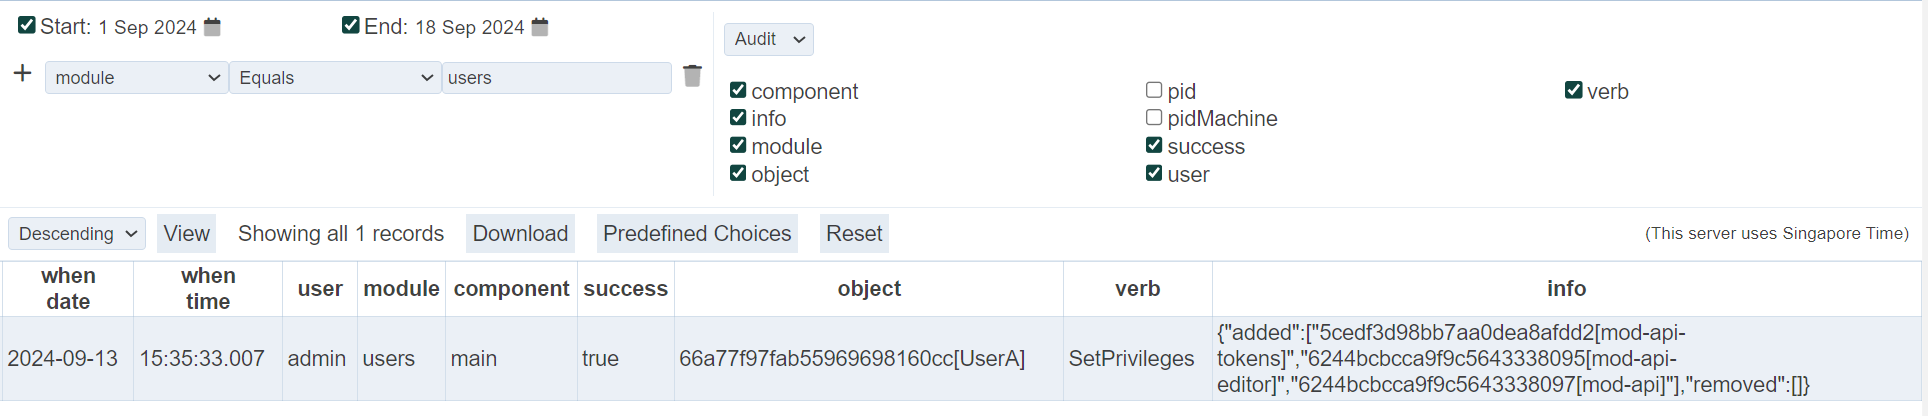1928x416 pixels.
Task: Click the info column header
Action: click(1566, 289)
